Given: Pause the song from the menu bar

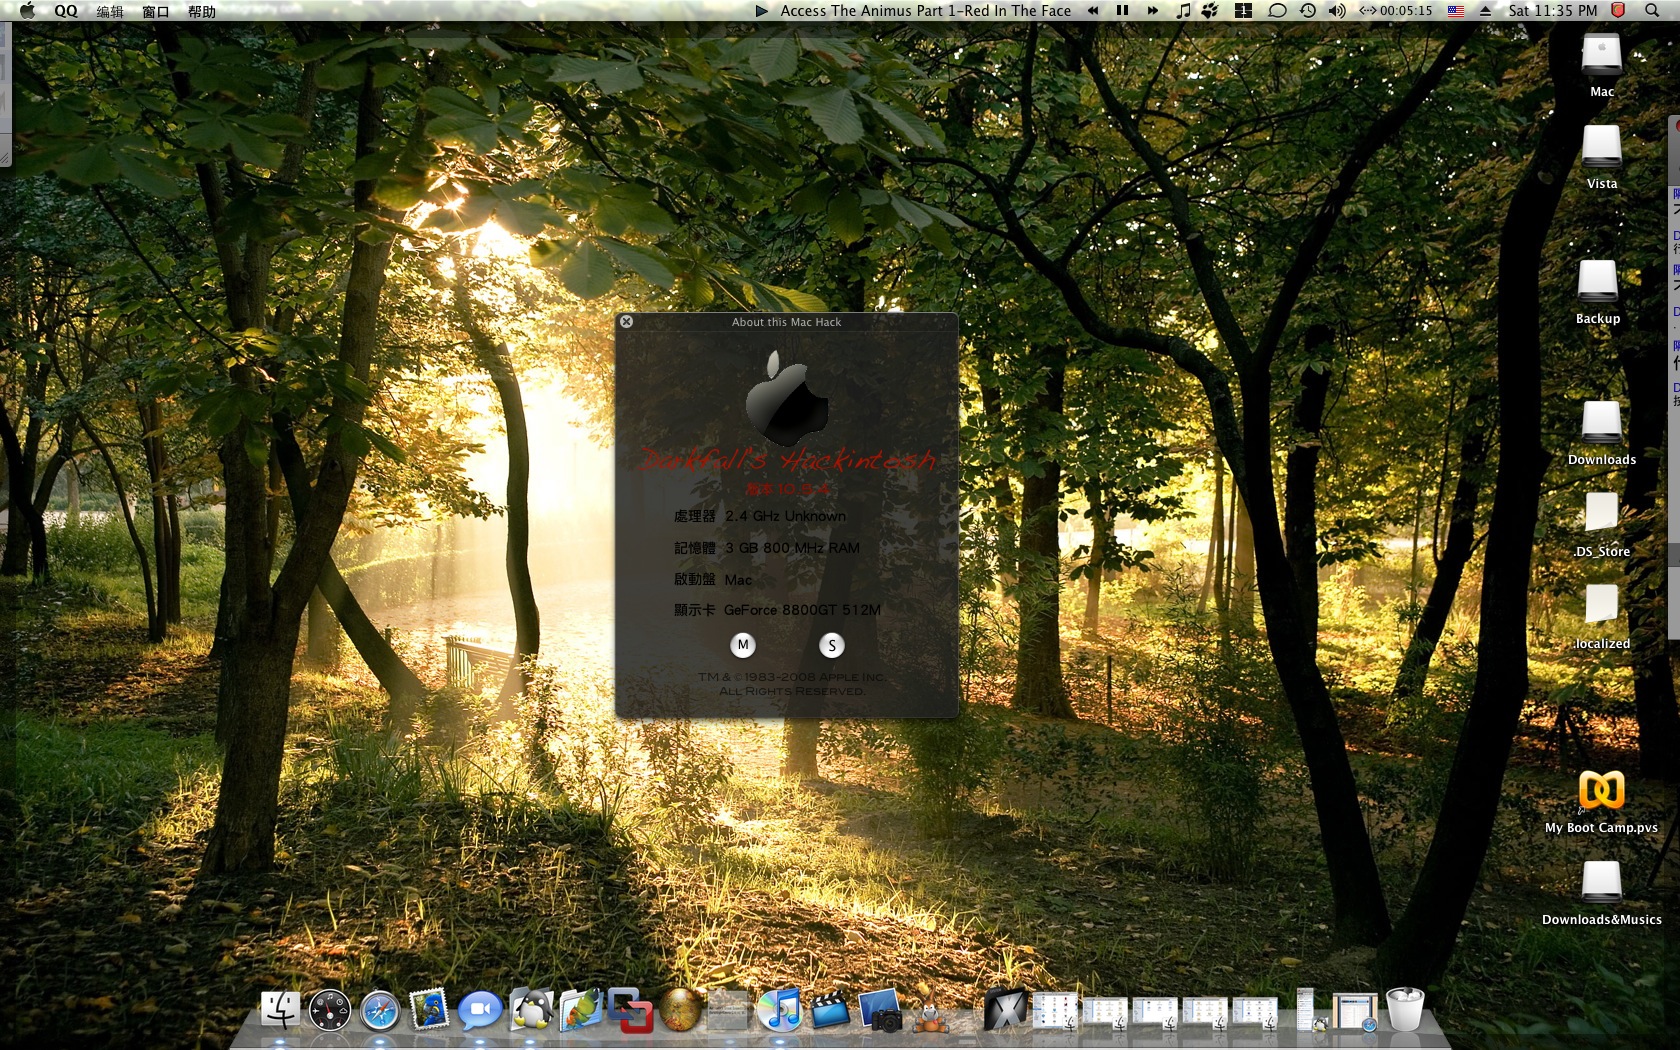Looking at the screenshot, I should pyautogui.click(x=1122, y=11).
